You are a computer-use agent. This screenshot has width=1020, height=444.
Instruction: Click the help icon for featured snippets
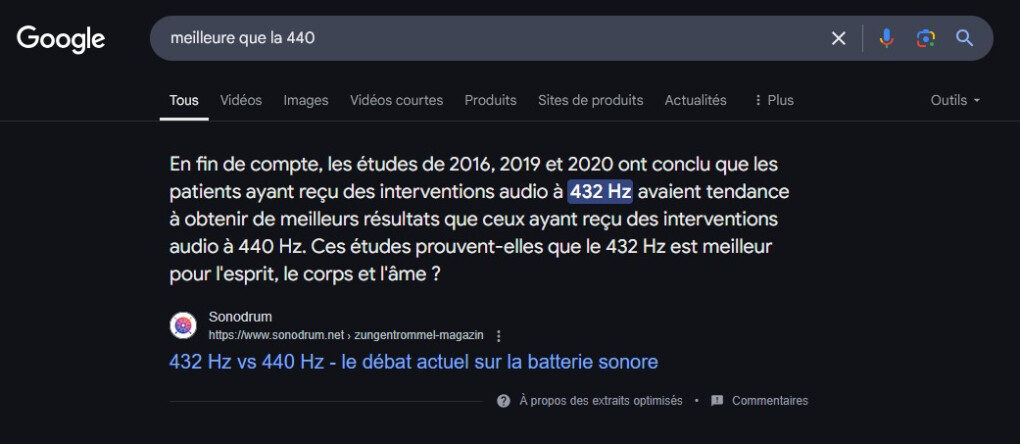point(503,401)
